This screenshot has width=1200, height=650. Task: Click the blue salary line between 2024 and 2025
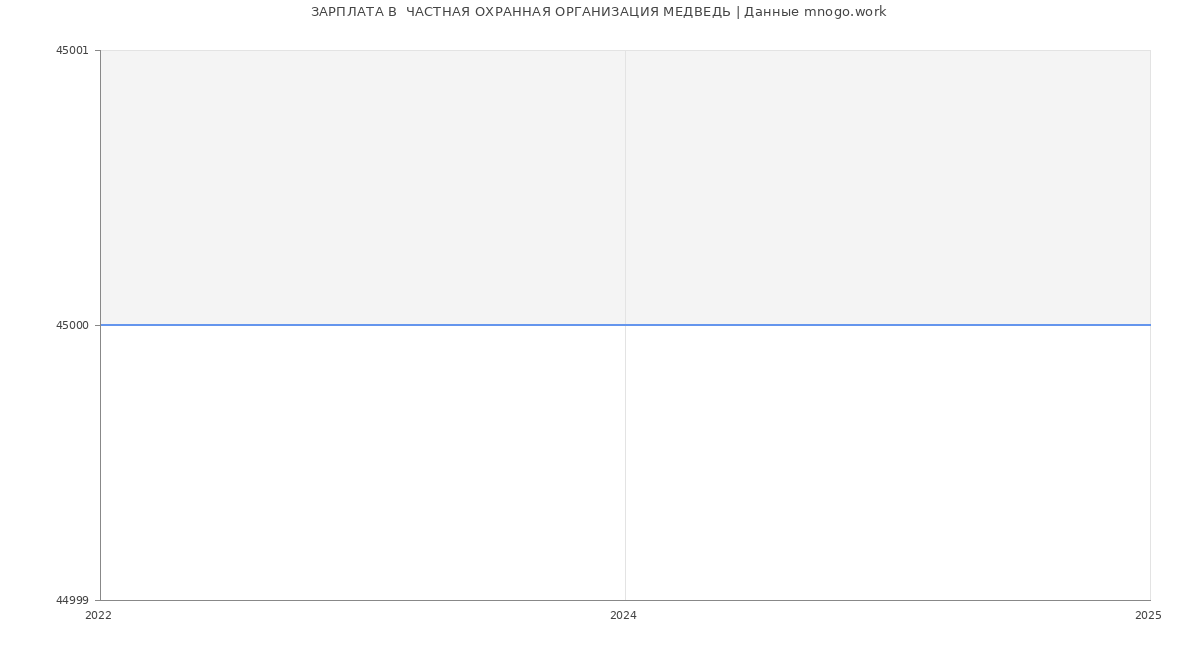point(890,325)
